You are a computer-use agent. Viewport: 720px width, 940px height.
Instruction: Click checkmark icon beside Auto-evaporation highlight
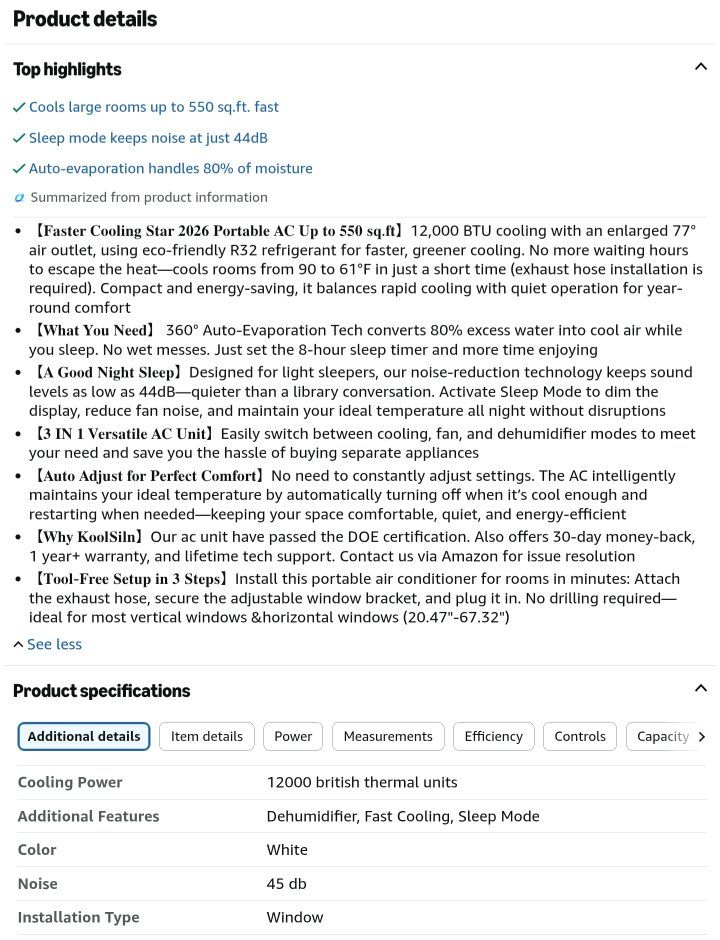[19, 168]
